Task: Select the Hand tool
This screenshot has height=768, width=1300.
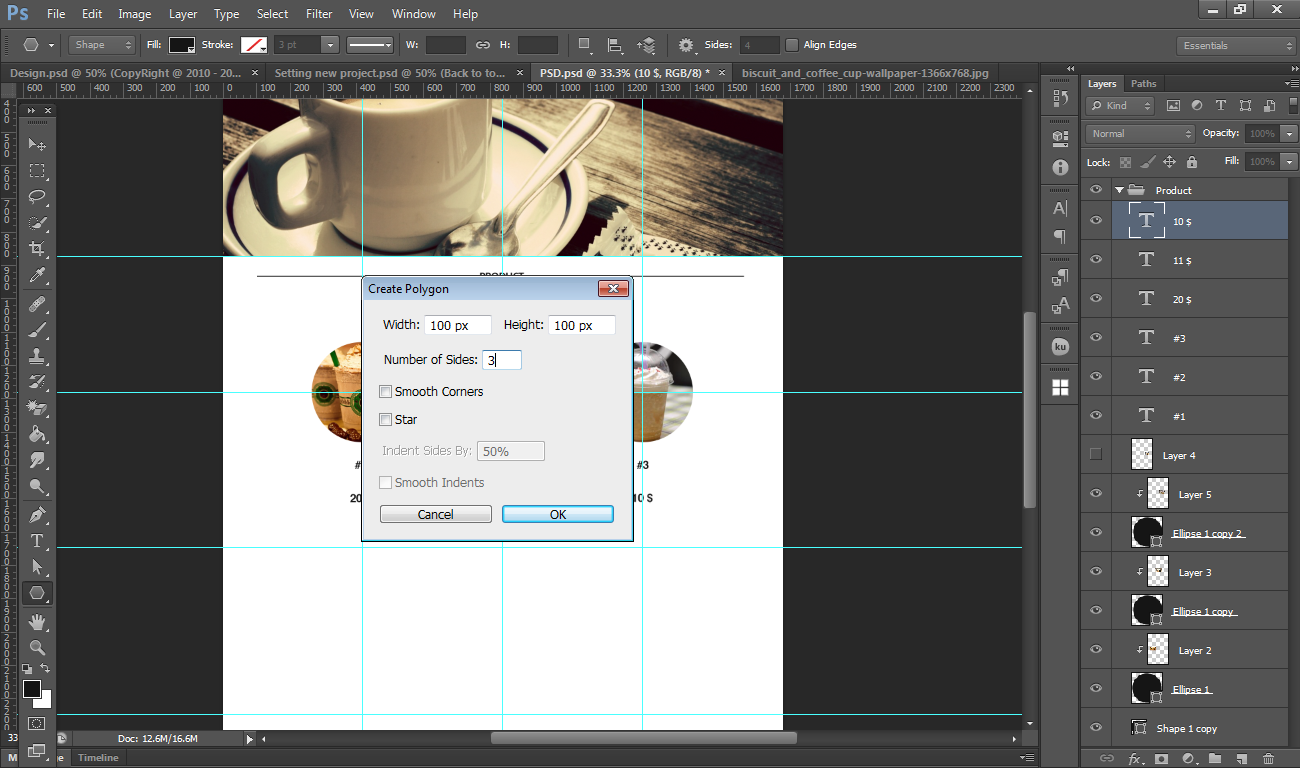Action: pos(37,621)
